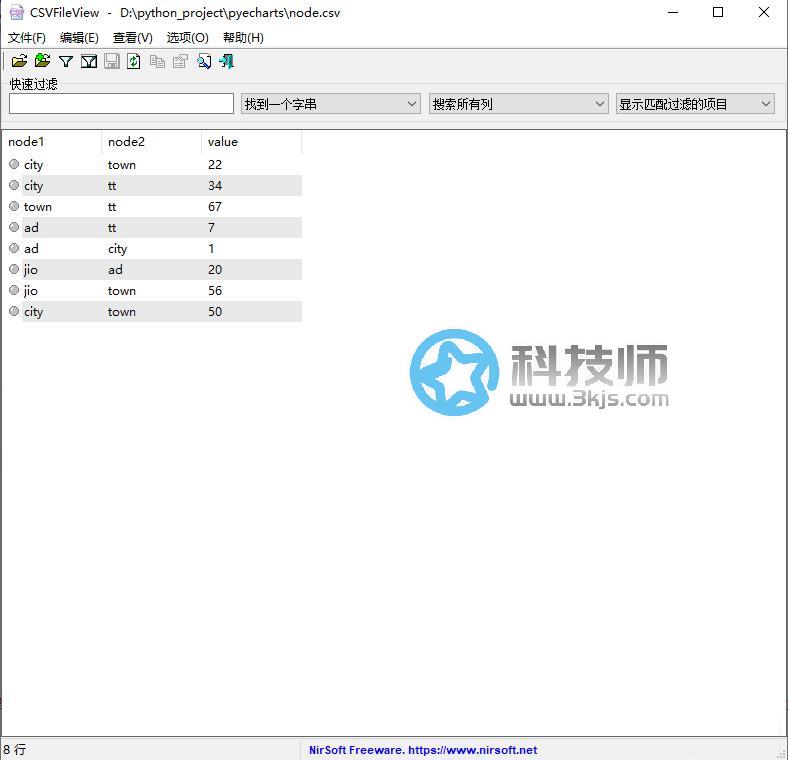Viewport: 788px width, 760px height.
Task: Click node2 cell 'tt' in the value 7 row
Action: [x=112, y=227]
